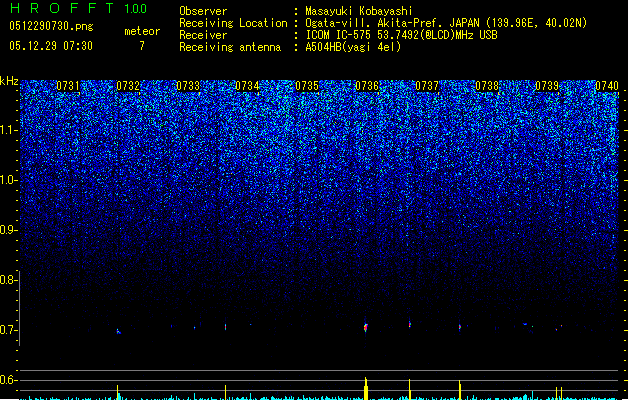Screen dimensions: 629x400
Task: Click the 1.1 kHz axis label
Action: [x=8, y=130]
